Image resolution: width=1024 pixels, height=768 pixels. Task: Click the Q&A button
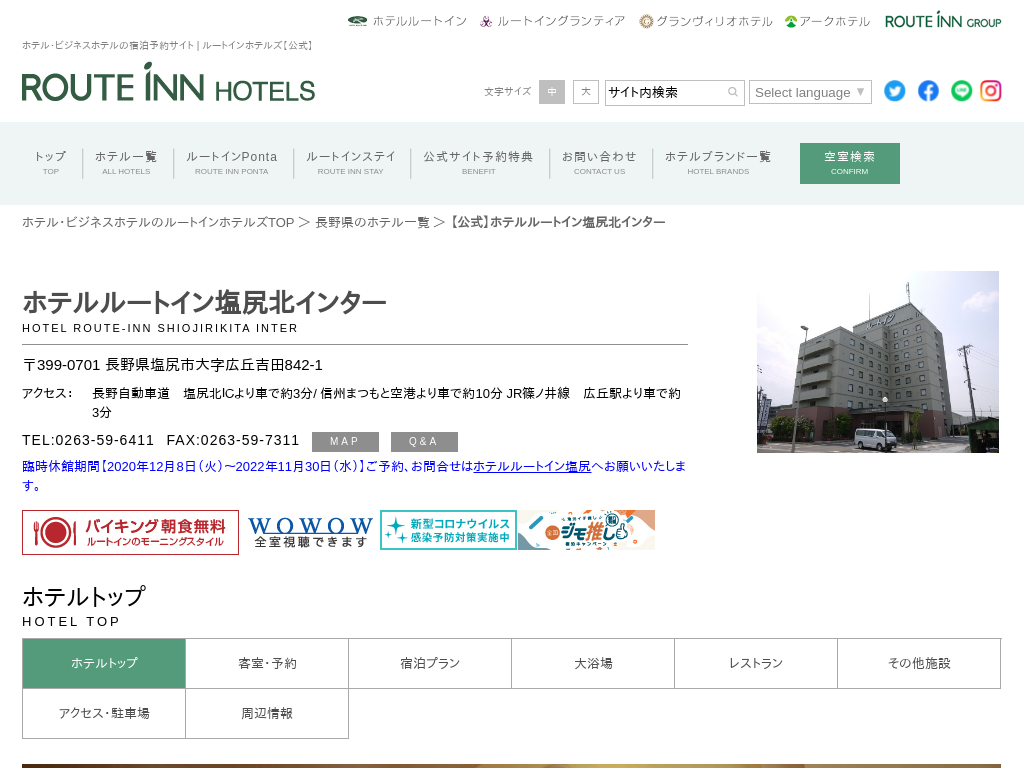coord(424,441)
